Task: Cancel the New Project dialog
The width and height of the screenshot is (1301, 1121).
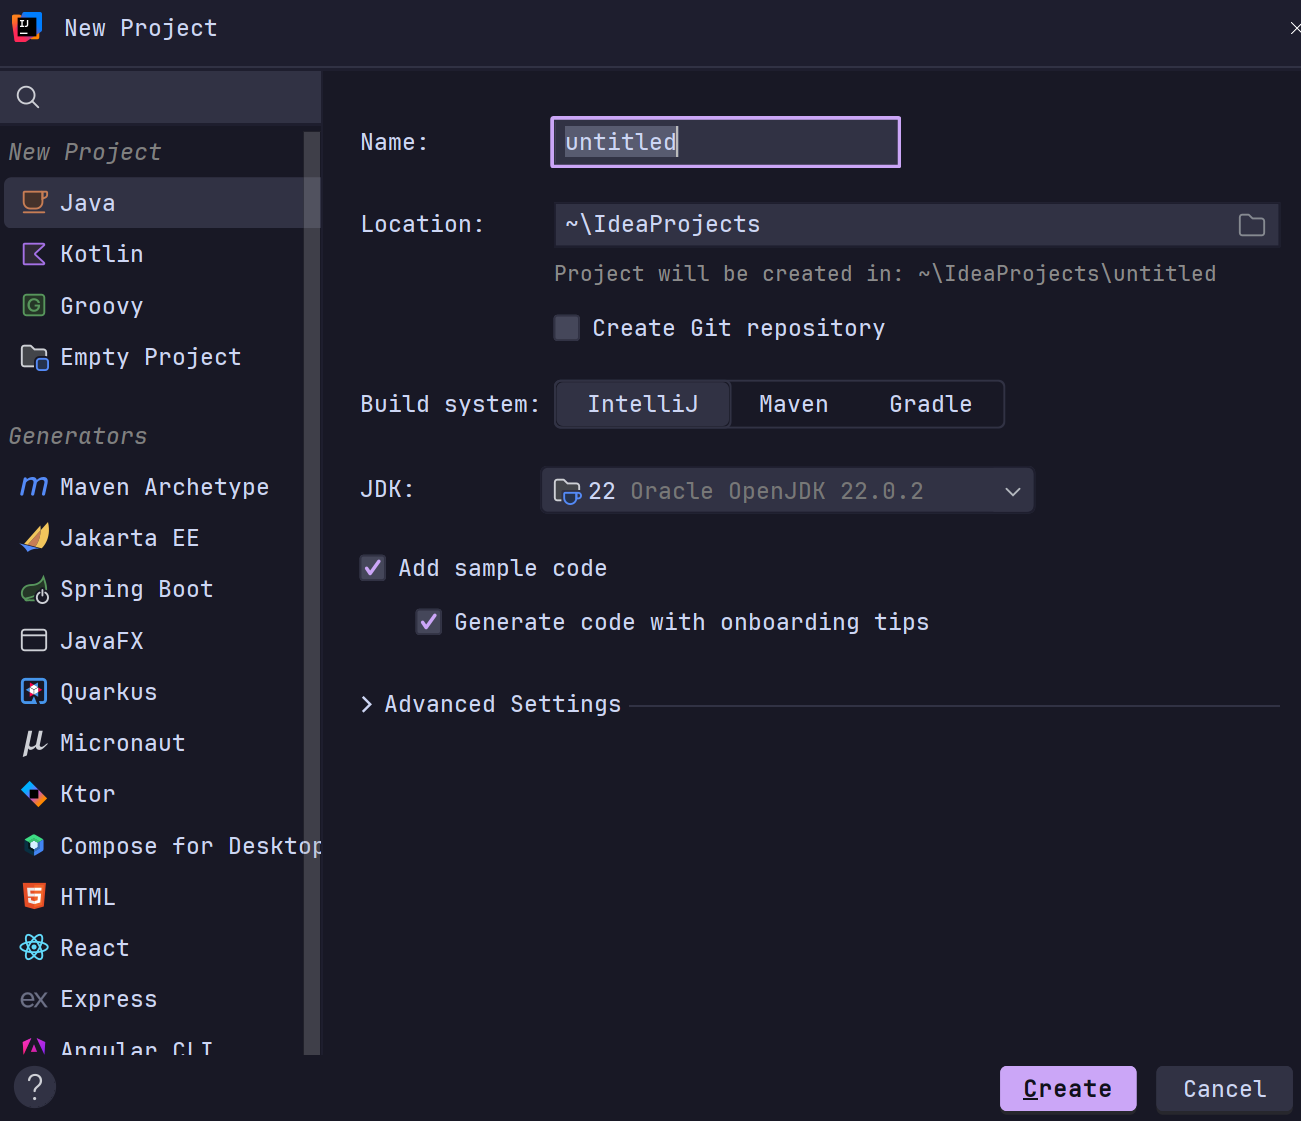Action: 1224,1088
